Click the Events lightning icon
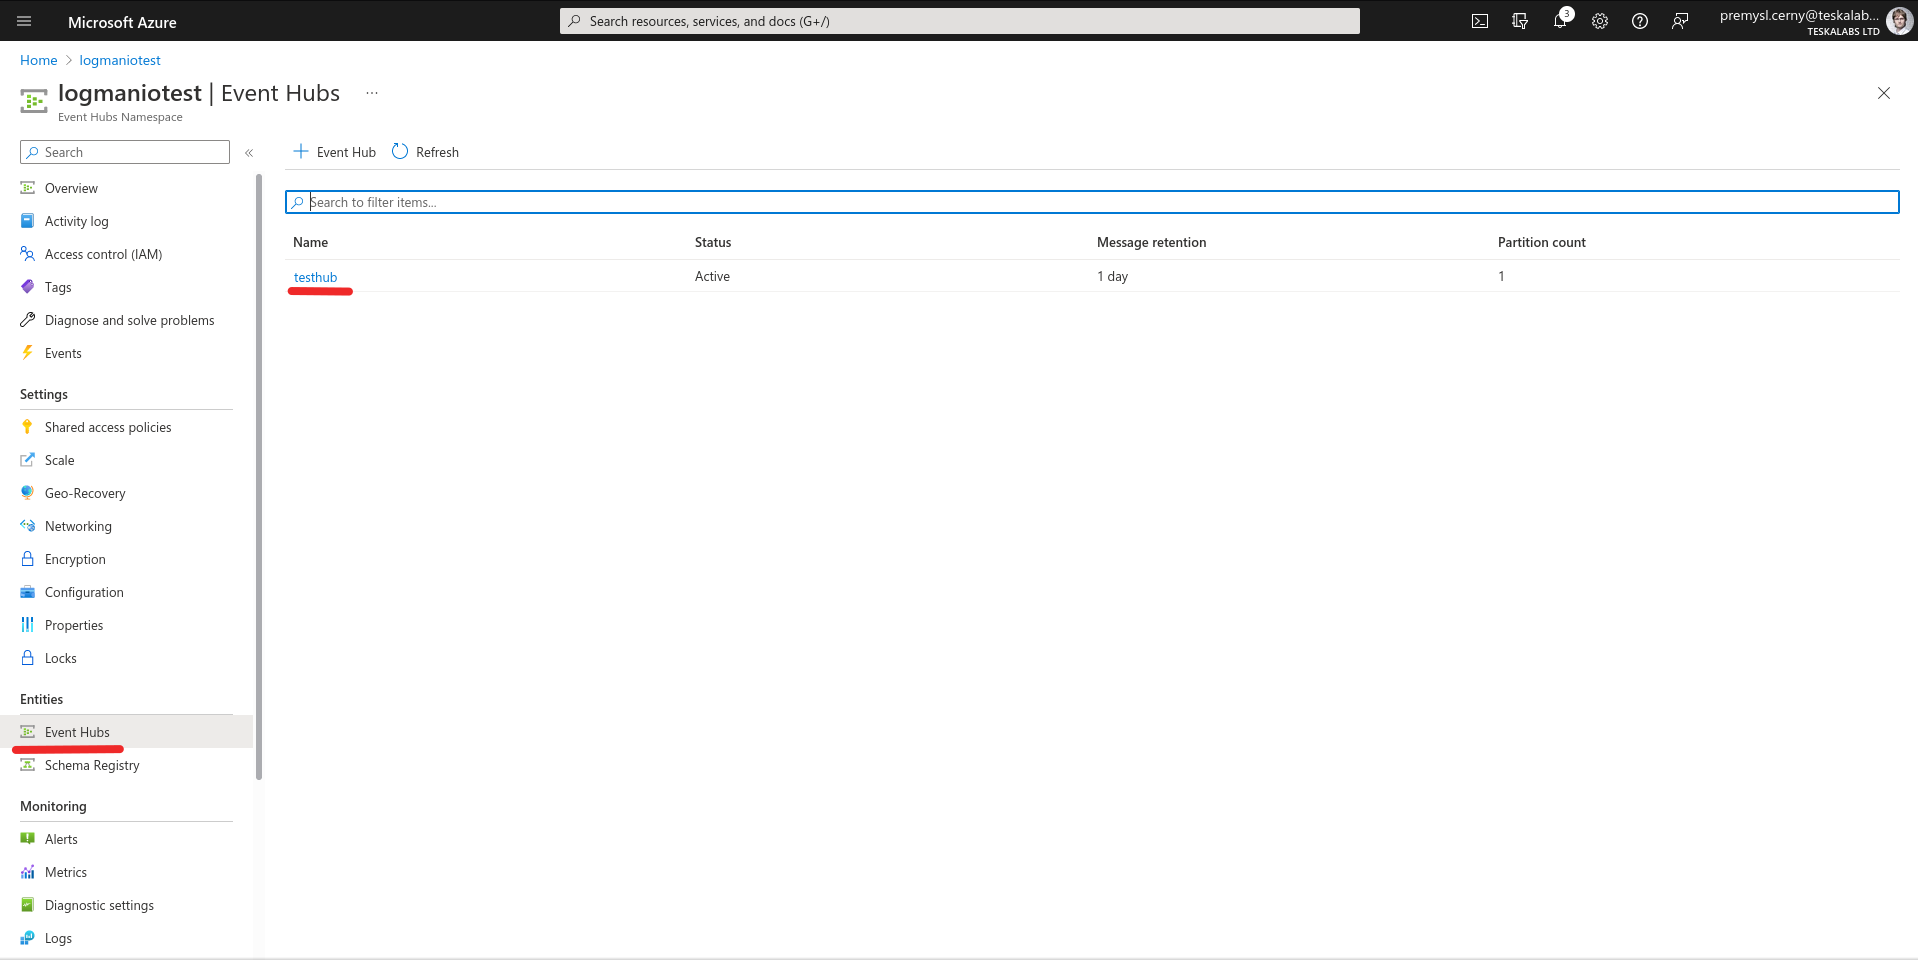Image resolution: width=1918 pixels, height=960 pixels. [28, 353]
